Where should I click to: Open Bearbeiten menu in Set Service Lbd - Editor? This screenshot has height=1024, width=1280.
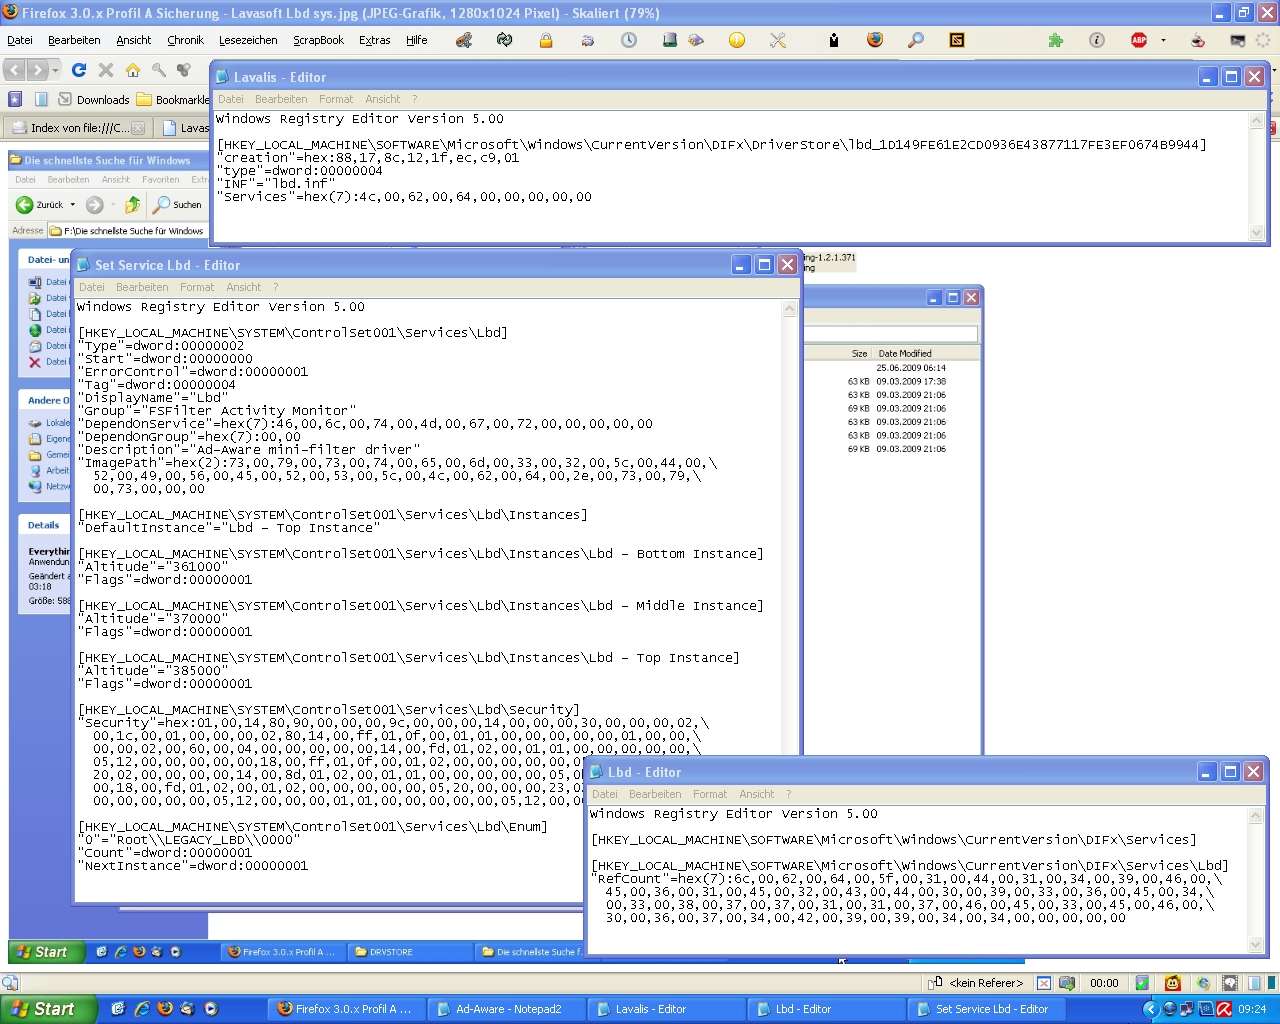(x=142, y=287)
